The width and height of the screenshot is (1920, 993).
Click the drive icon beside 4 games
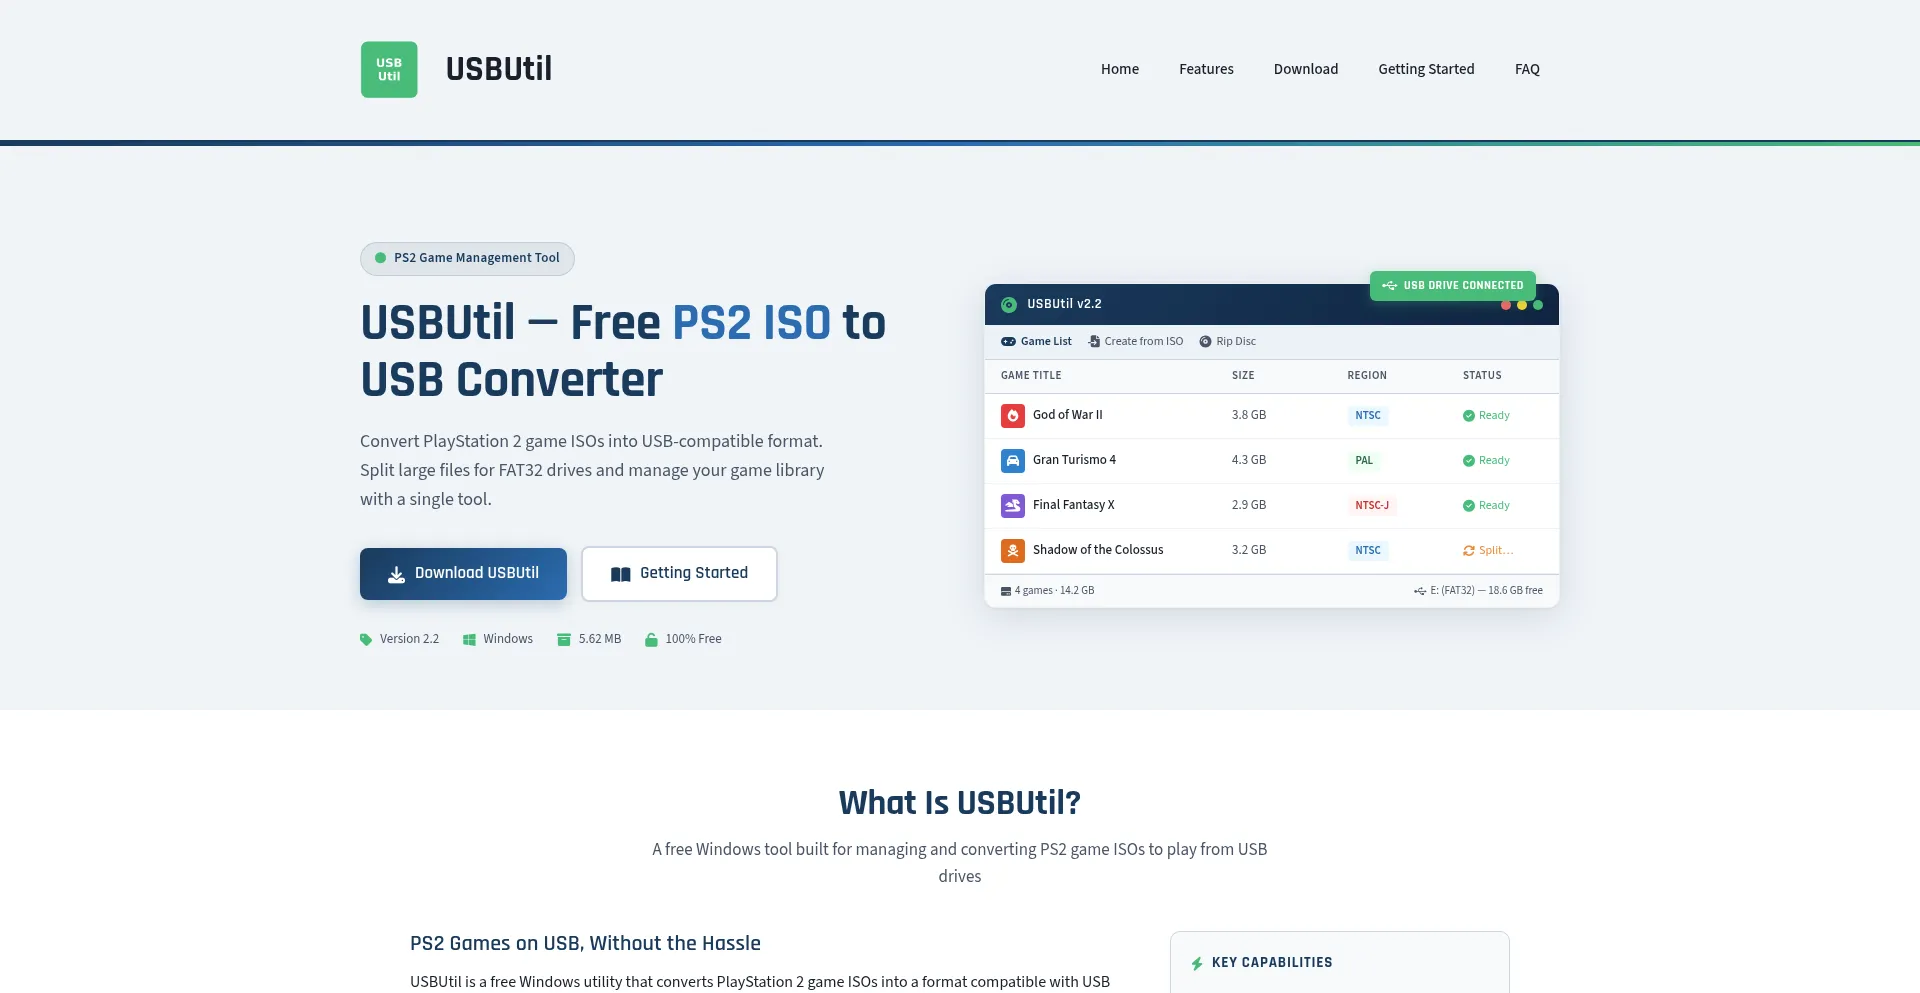click(1006, 592)
